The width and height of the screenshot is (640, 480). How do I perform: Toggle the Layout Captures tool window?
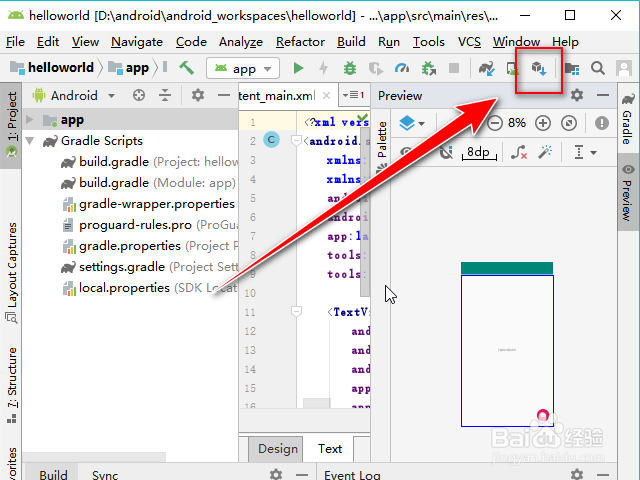tap(12, 271)
